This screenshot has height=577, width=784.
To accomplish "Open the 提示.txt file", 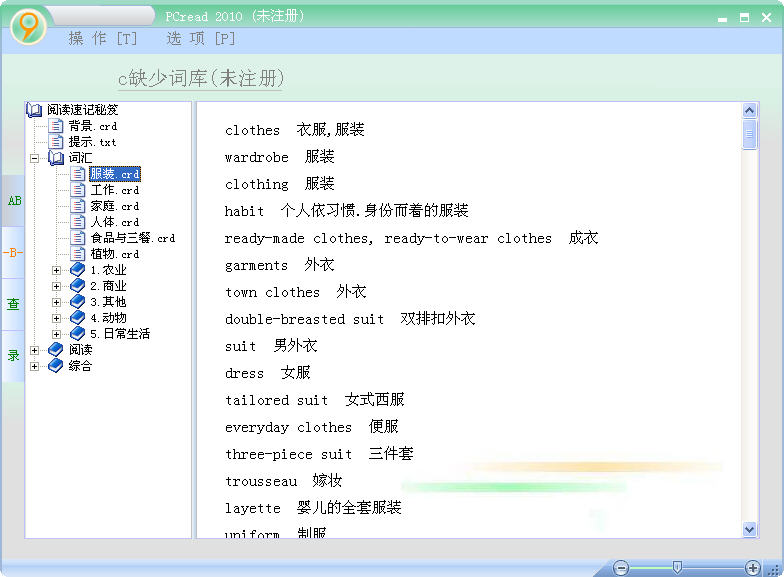I will pos(92,142).
